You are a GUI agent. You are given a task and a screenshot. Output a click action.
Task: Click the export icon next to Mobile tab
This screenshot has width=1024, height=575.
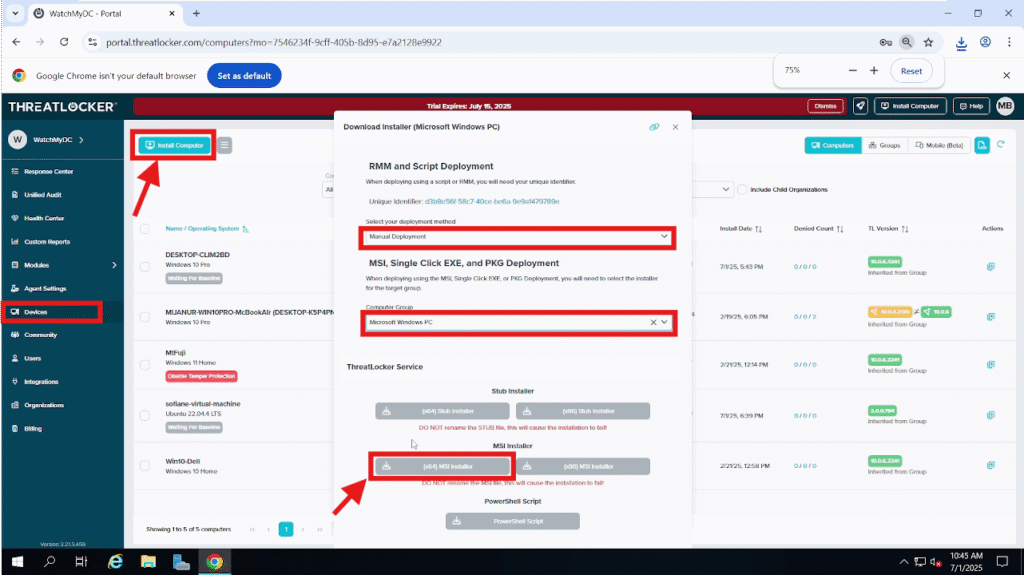tap(982, 145)
